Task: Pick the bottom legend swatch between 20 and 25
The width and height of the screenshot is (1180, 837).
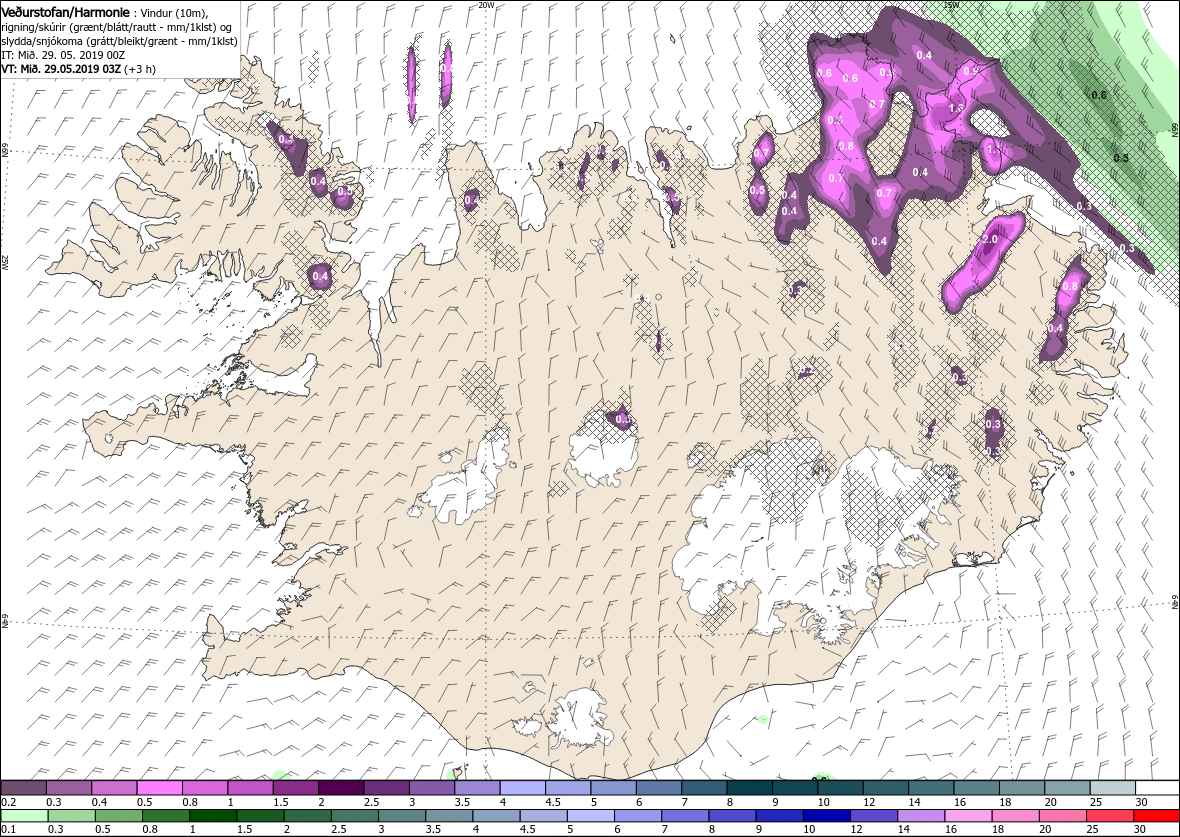Action: tap(1062, 816)
